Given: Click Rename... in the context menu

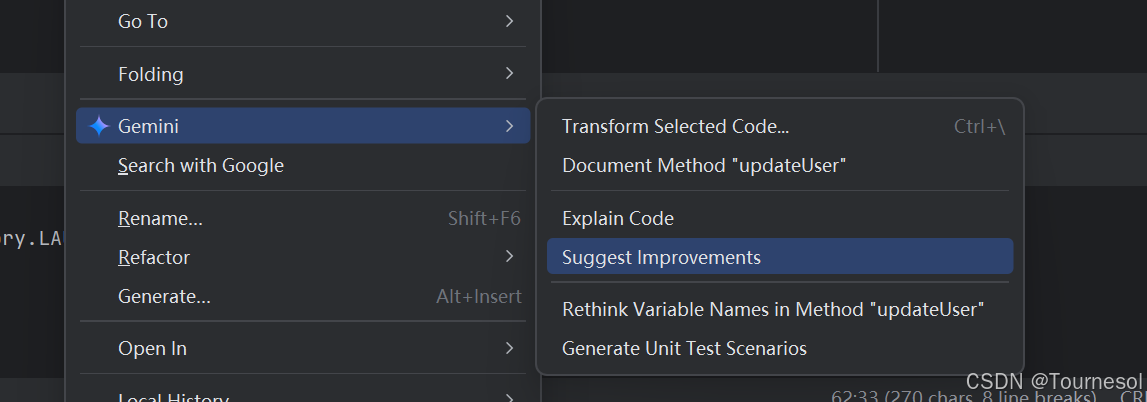Looking at the screenshot, I should click(x=160, y=218).
